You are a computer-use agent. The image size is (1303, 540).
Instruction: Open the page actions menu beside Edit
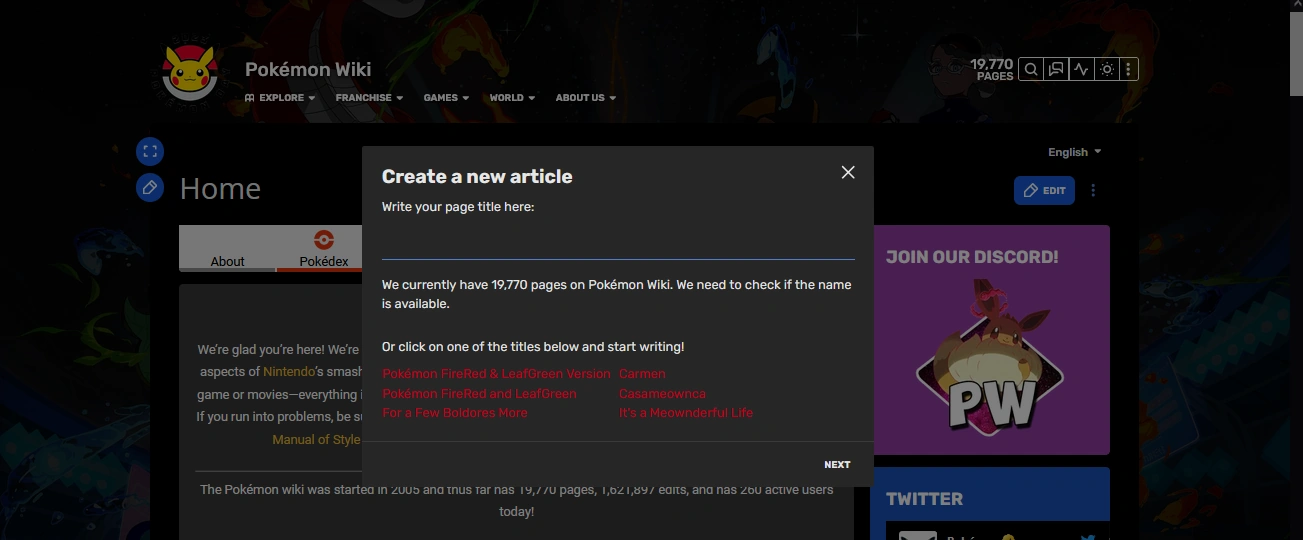click(x=1093, y=190)
